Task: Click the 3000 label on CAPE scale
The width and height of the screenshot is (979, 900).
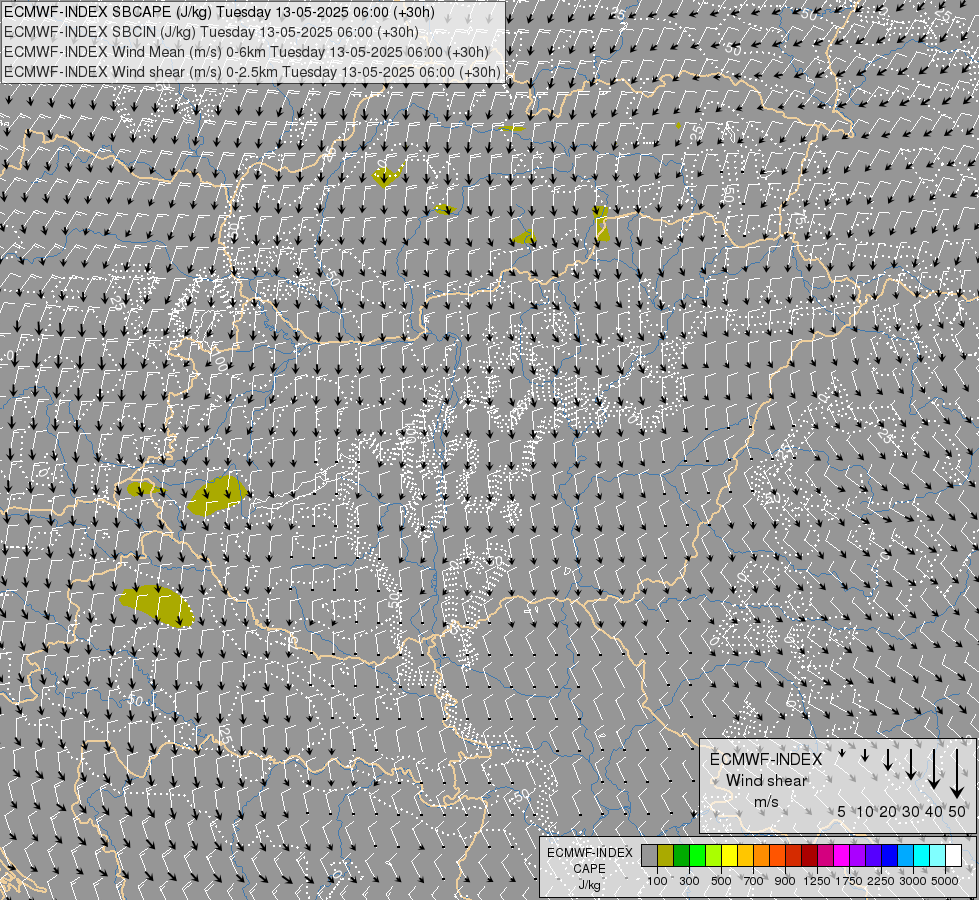Action: coord(913,881)
